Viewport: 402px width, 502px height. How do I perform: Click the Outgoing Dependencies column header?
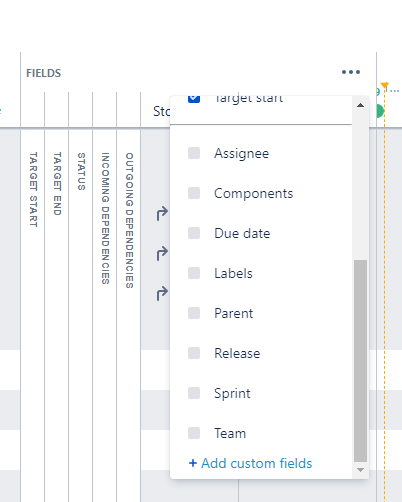click(129, 220)
